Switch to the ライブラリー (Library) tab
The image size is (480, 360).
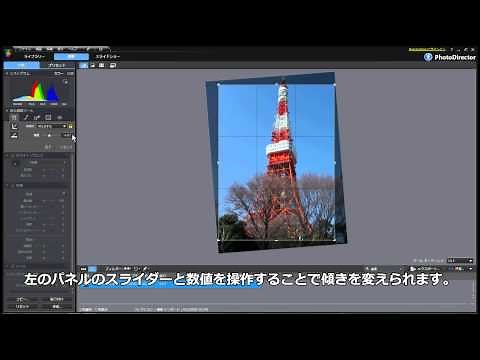[34, 57]
